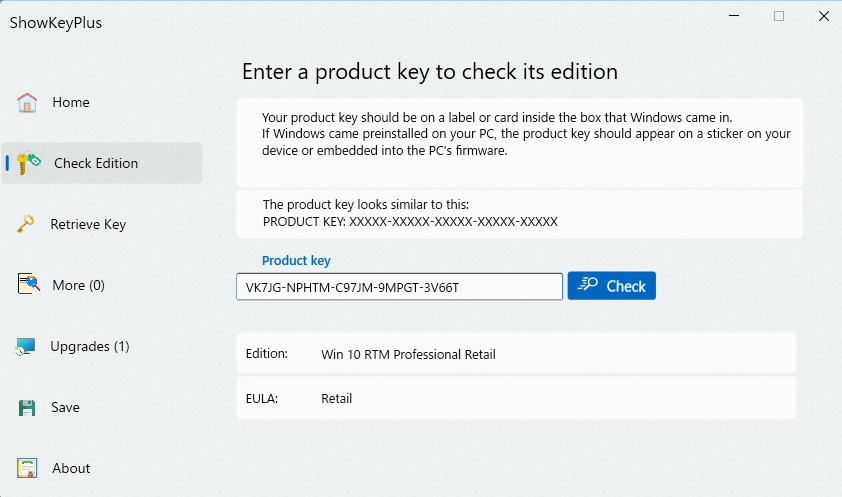The height and width of the screenshot is (497, 842).
Task: Click the Retrieve Key golden key icon
Action: (x=27, y=224)
